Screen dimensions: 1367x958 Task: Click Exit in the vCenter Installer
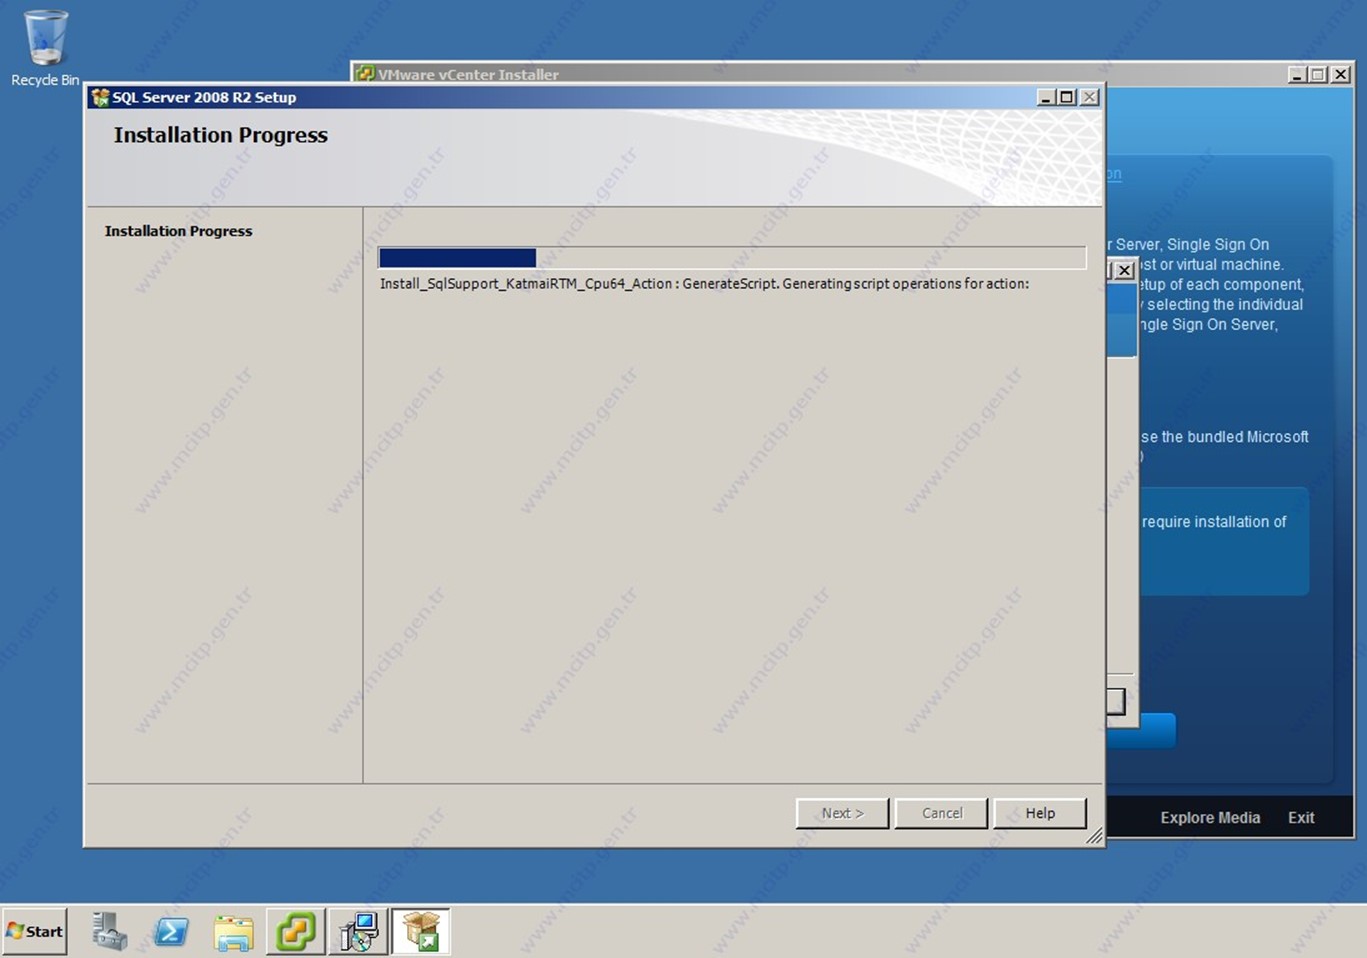(1301, 817)
